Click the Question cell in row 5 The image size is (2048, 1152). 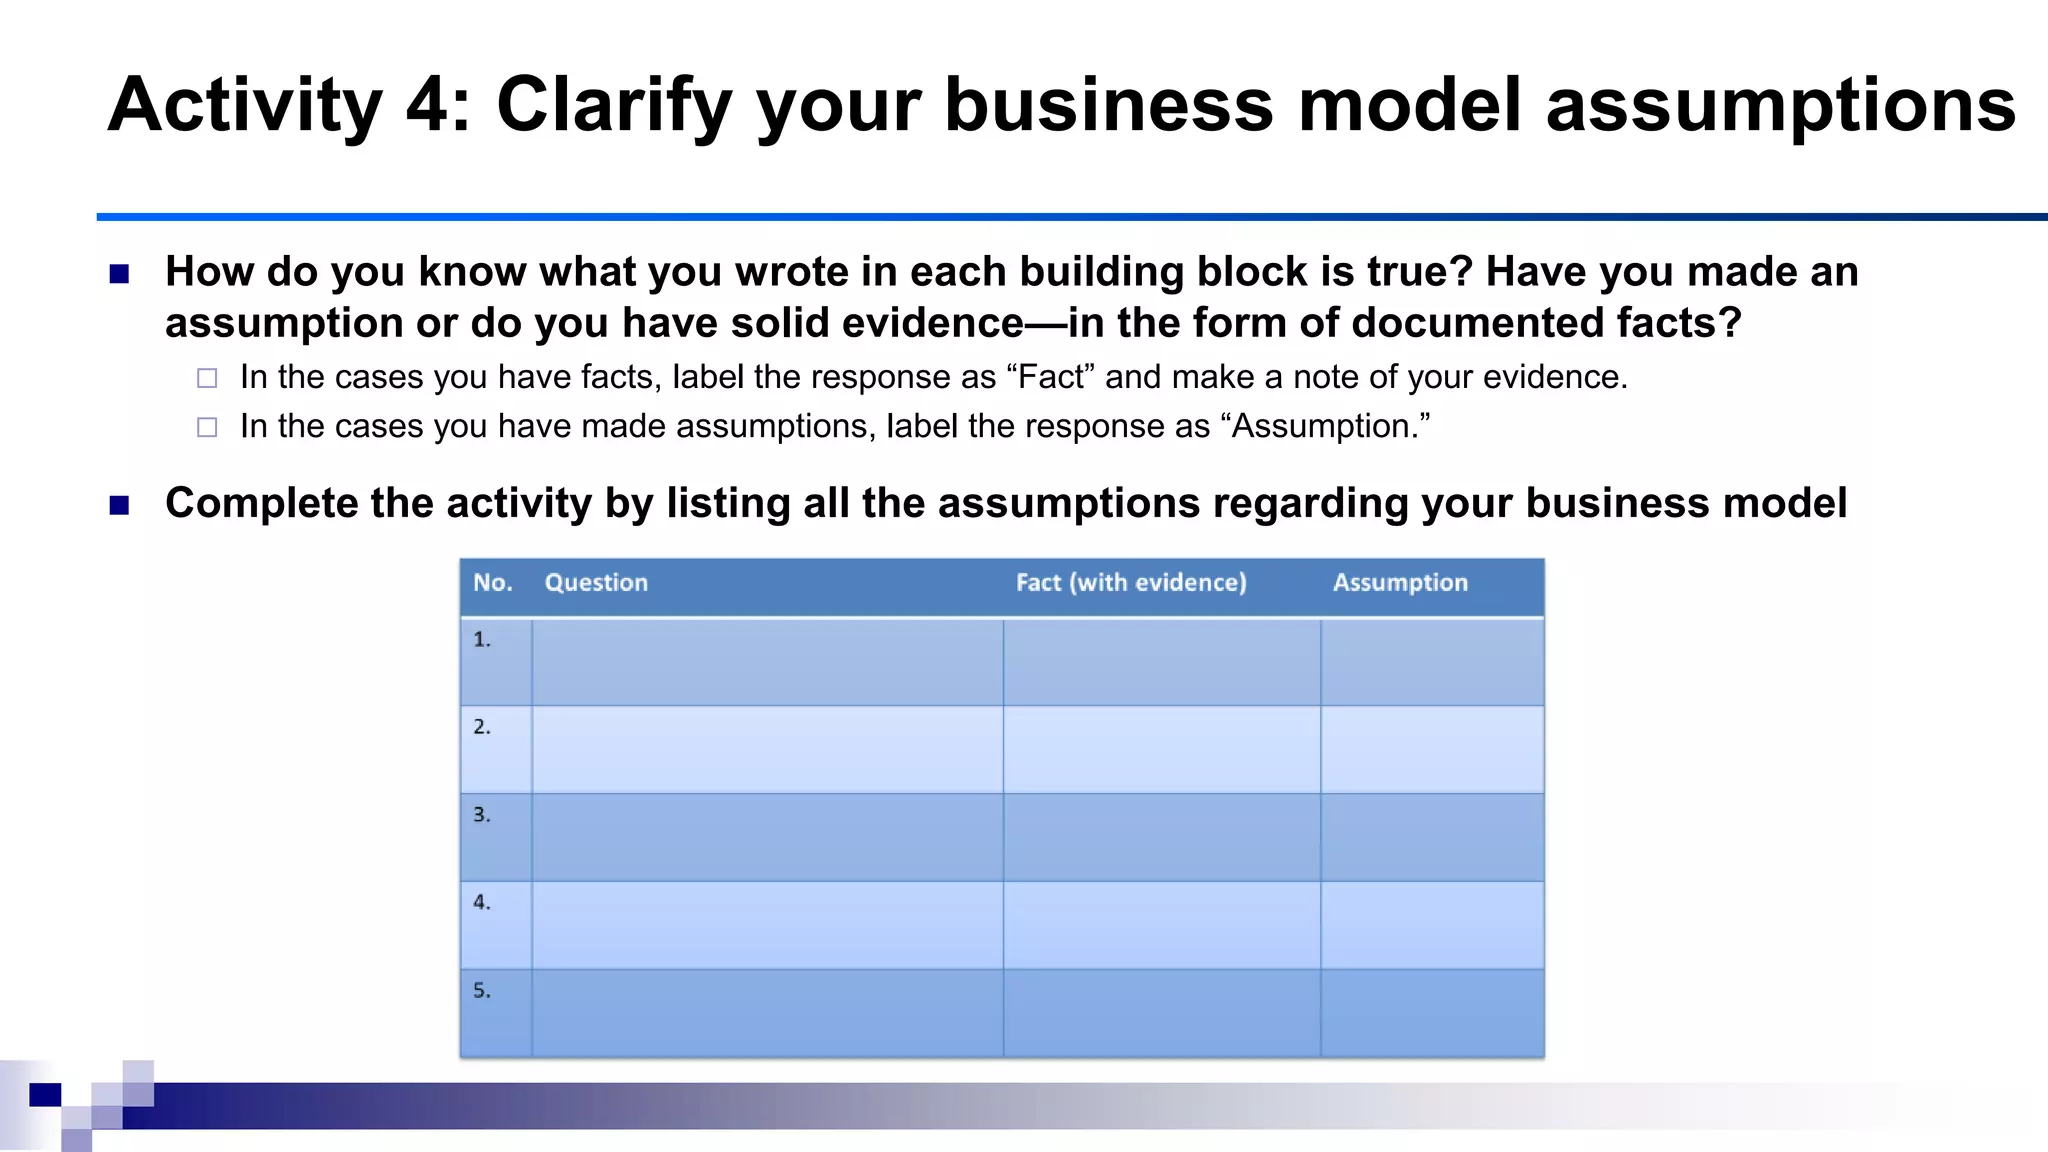pos(767,1013)
